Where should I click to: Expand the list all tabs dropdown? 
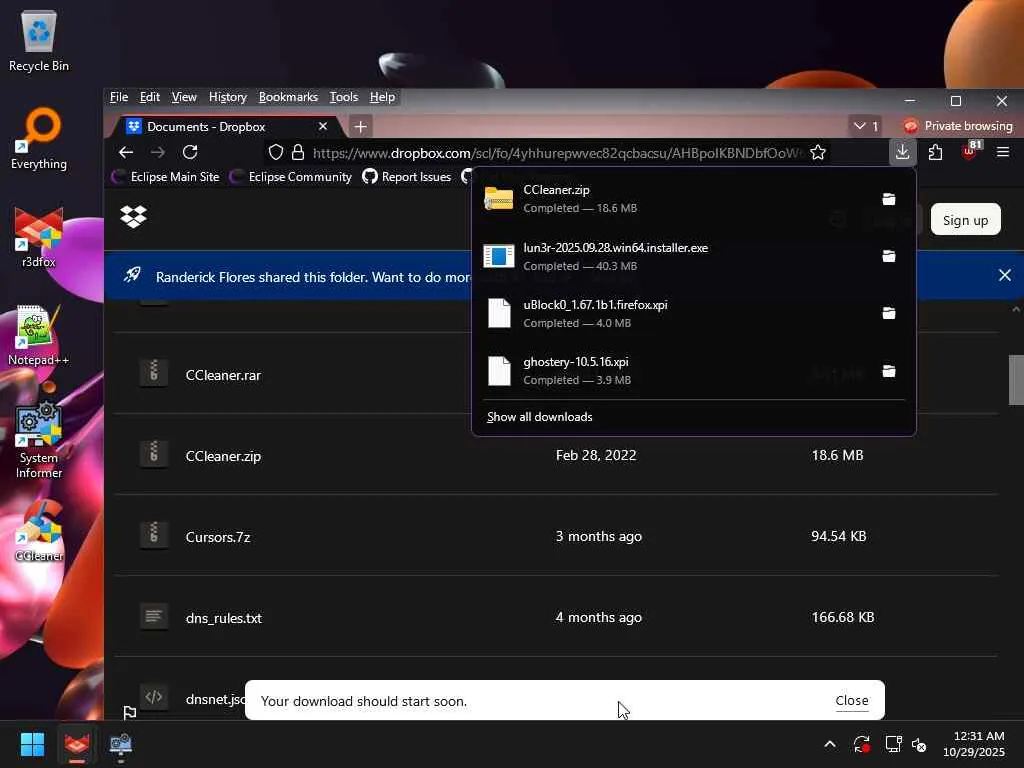(x=865, y=126)
